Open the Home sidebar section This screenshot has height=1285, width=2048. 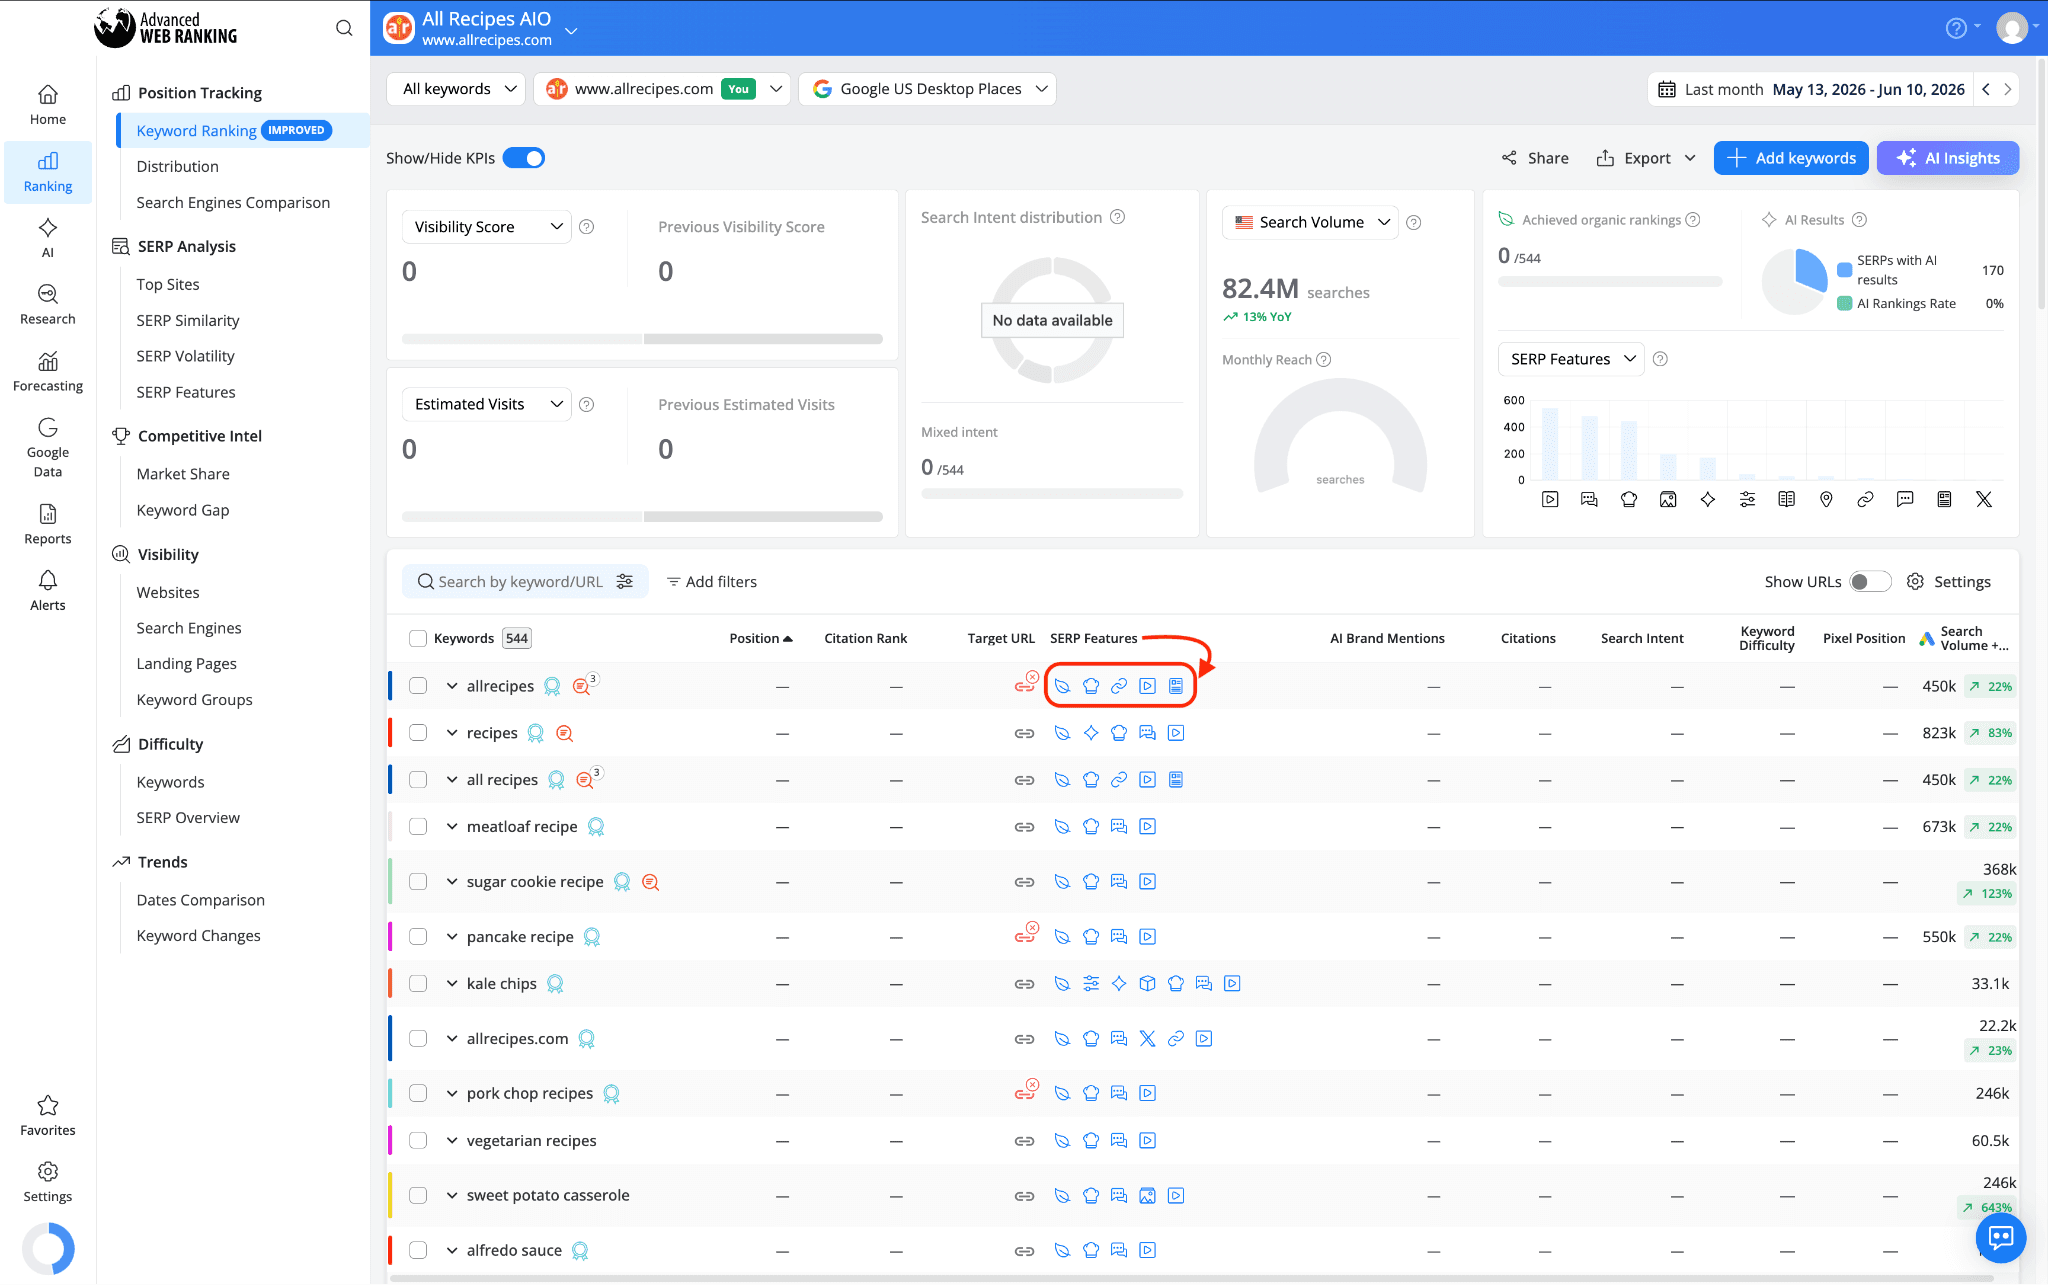(x=48, y=105)
